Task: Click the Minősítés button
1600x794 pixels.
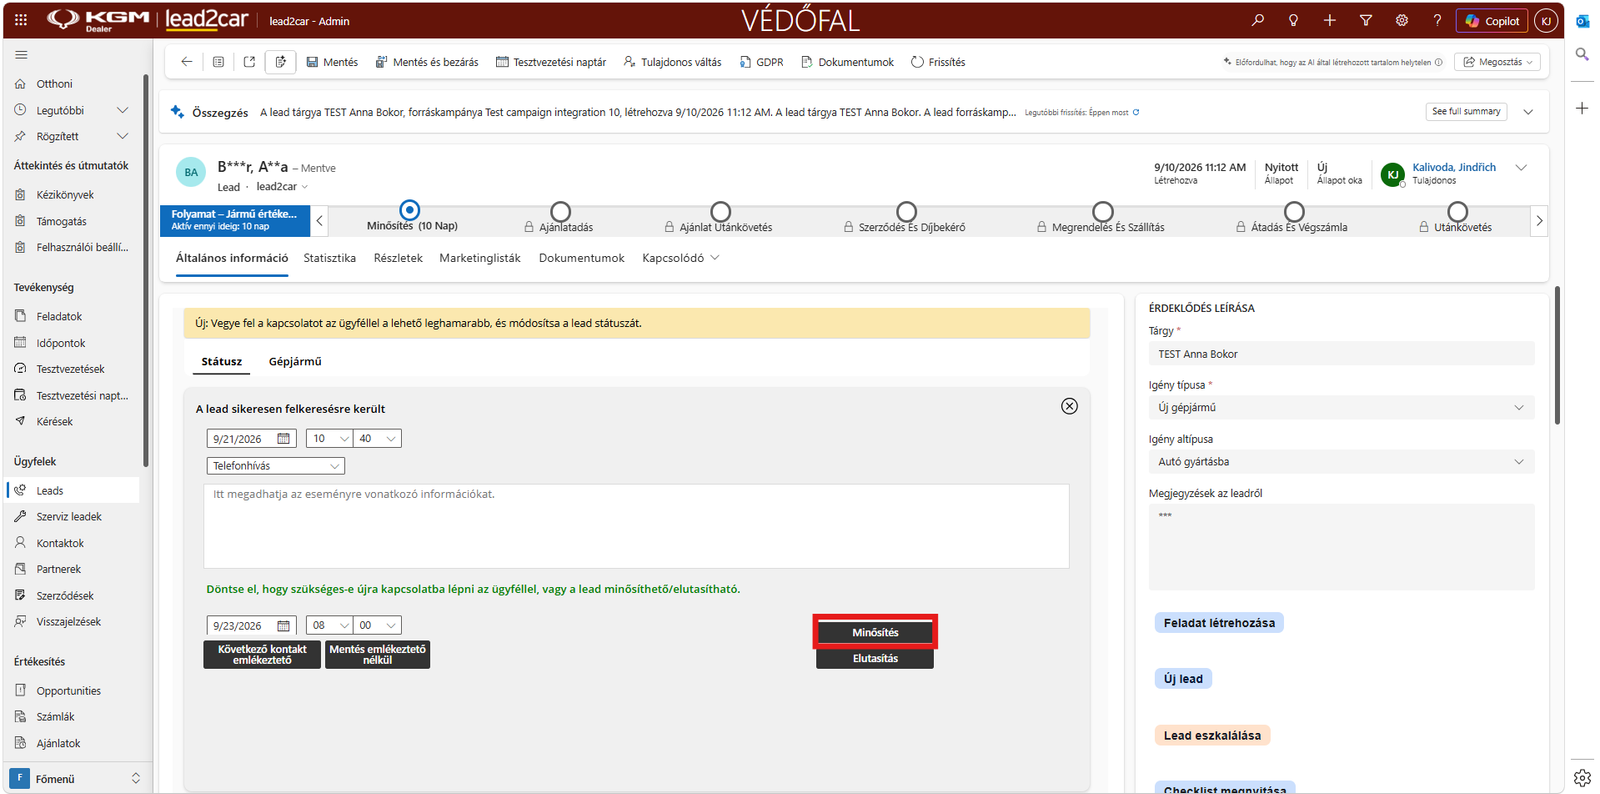Action: [875, 633]
